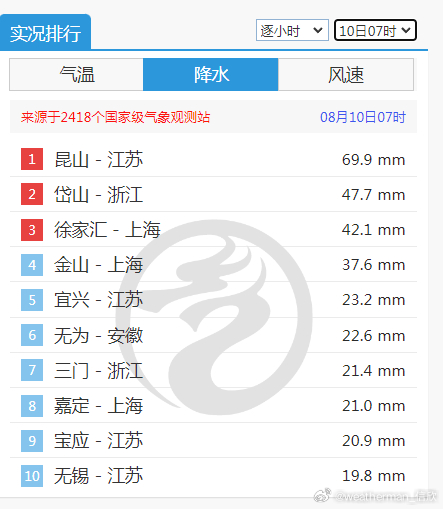
Task: Switch to the 气温 tab
Action: 77,74
